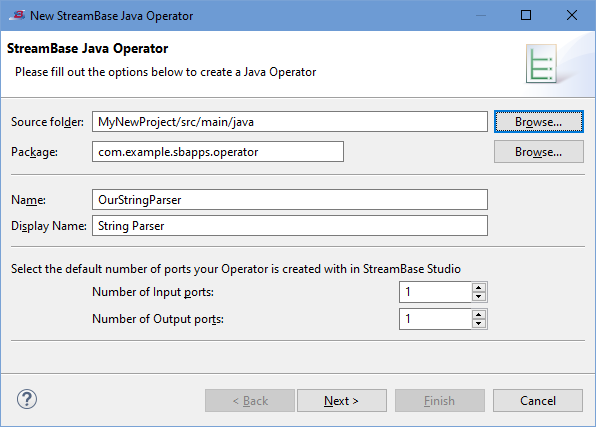Screen dimensions: 596x427
Task: Maximize the dialog window
Action: pyautogui.click(x=526, y=15)
